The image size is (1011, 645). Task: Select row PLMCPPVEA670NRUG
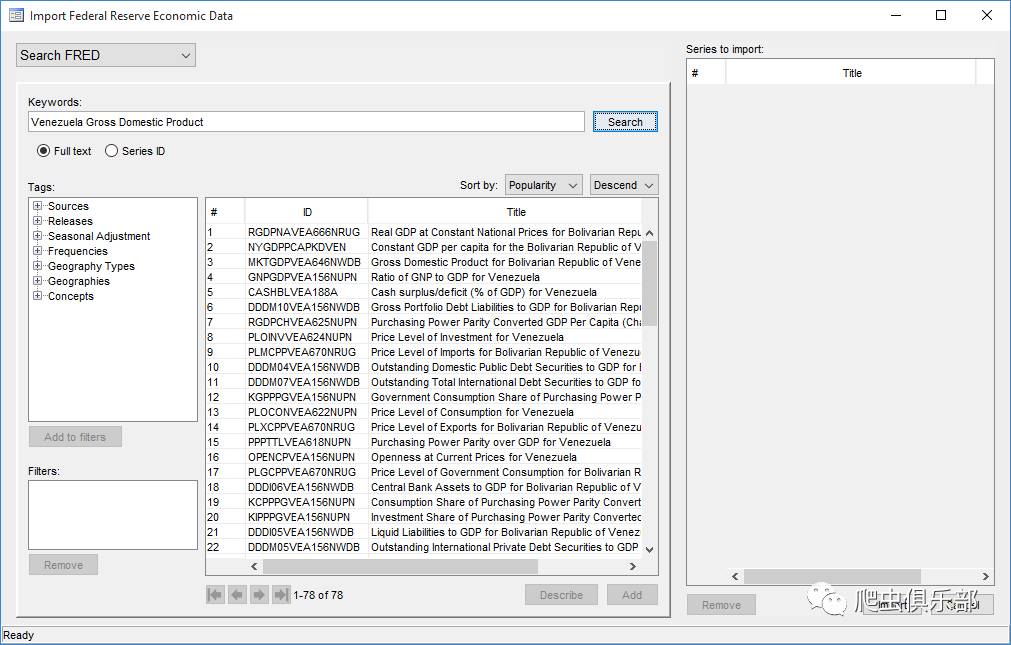pos(424,352)
